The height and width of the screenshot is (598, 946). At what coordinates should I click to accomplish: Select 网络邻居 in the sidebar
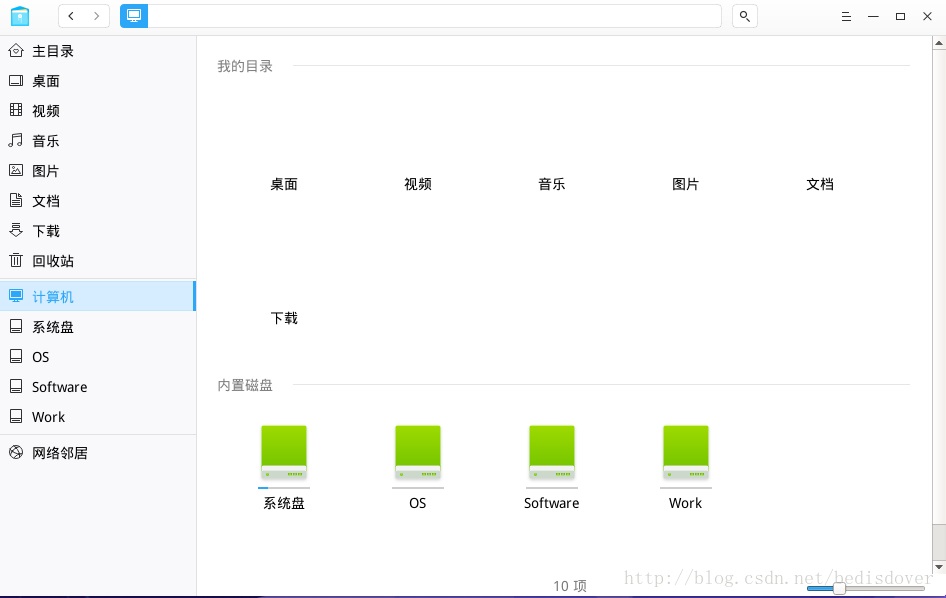59,453
